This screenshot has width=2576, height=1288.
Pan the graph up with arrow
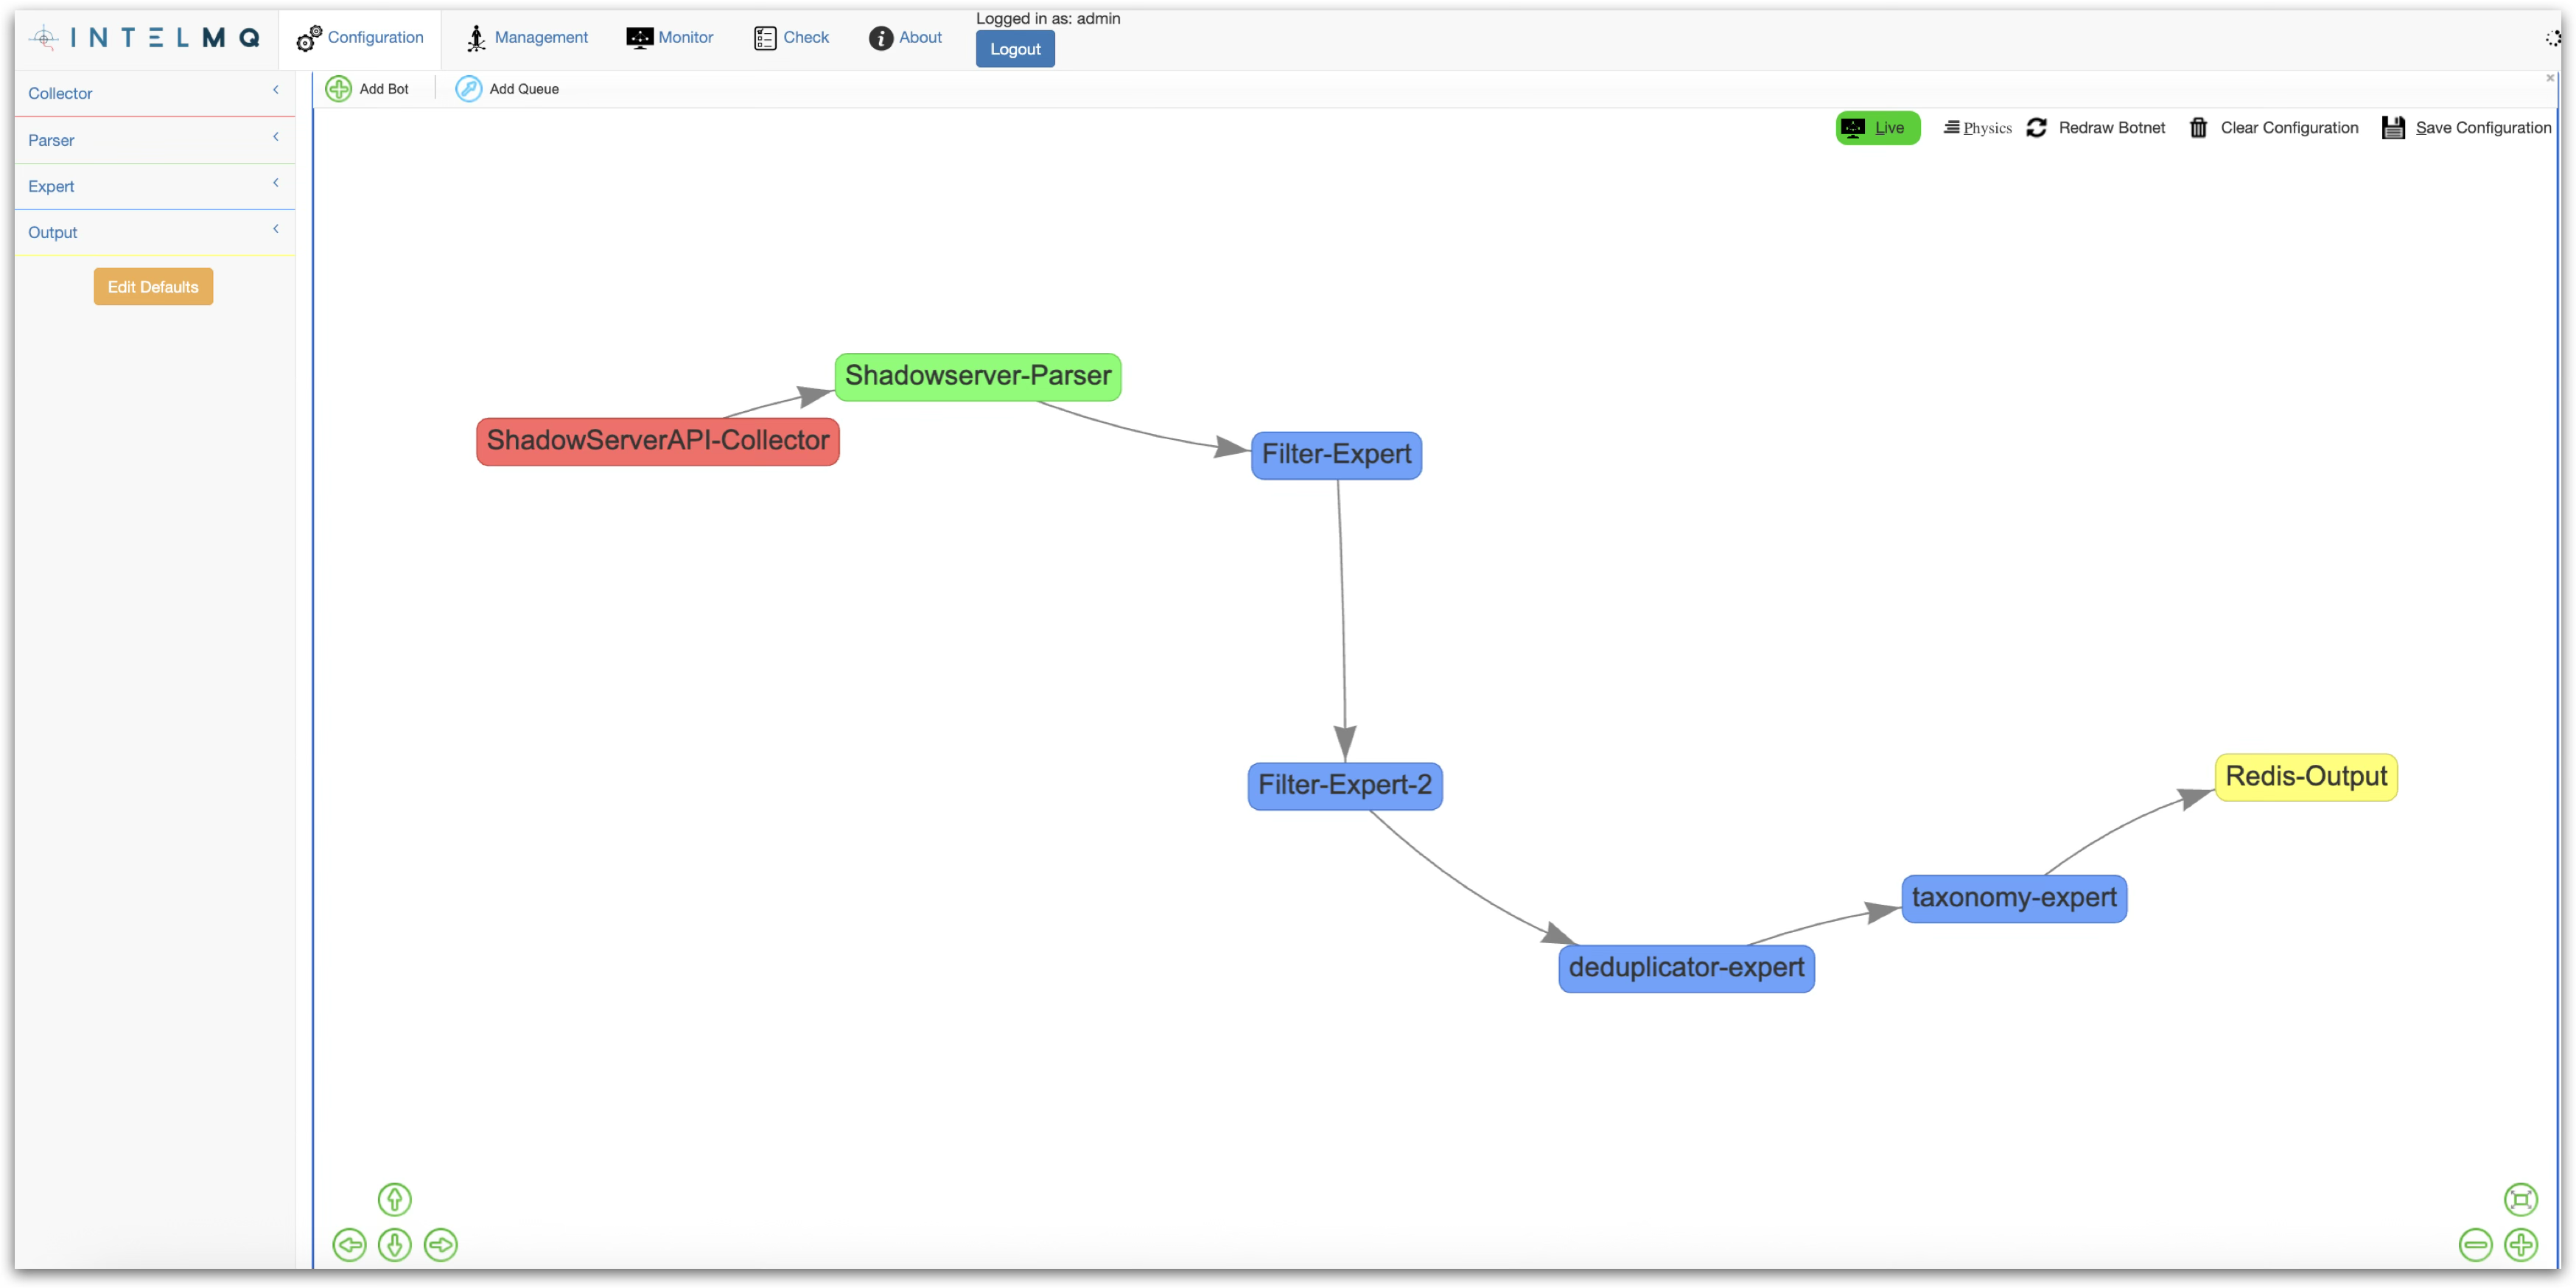coord(395,1199)
